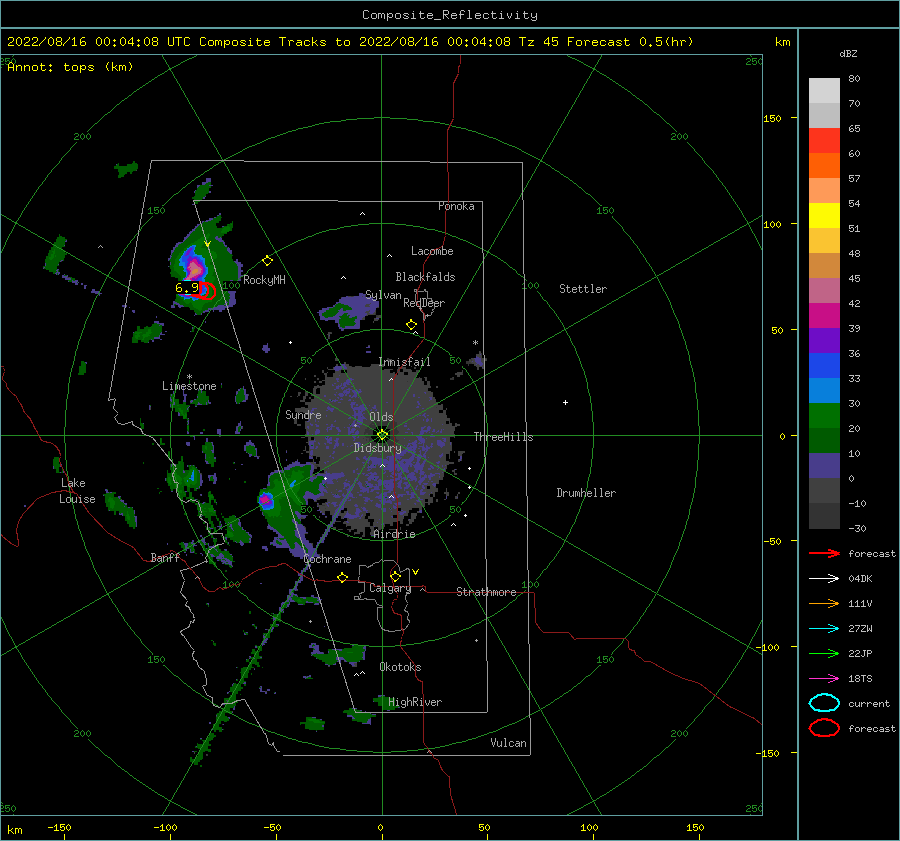Click the Composite_Reflectivity title

[x=450, y=15]
